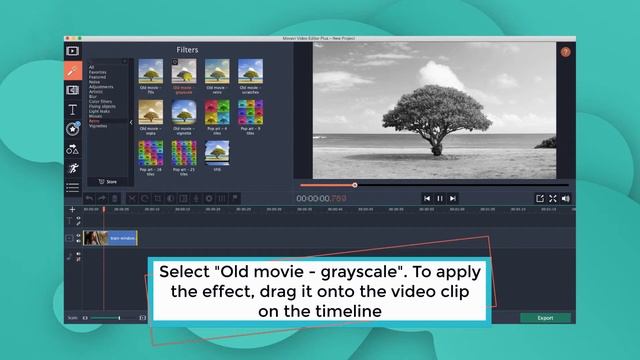Click the Undo arrow in toolbar
This screenshot has height=360, width=640.
pos(89,198)
